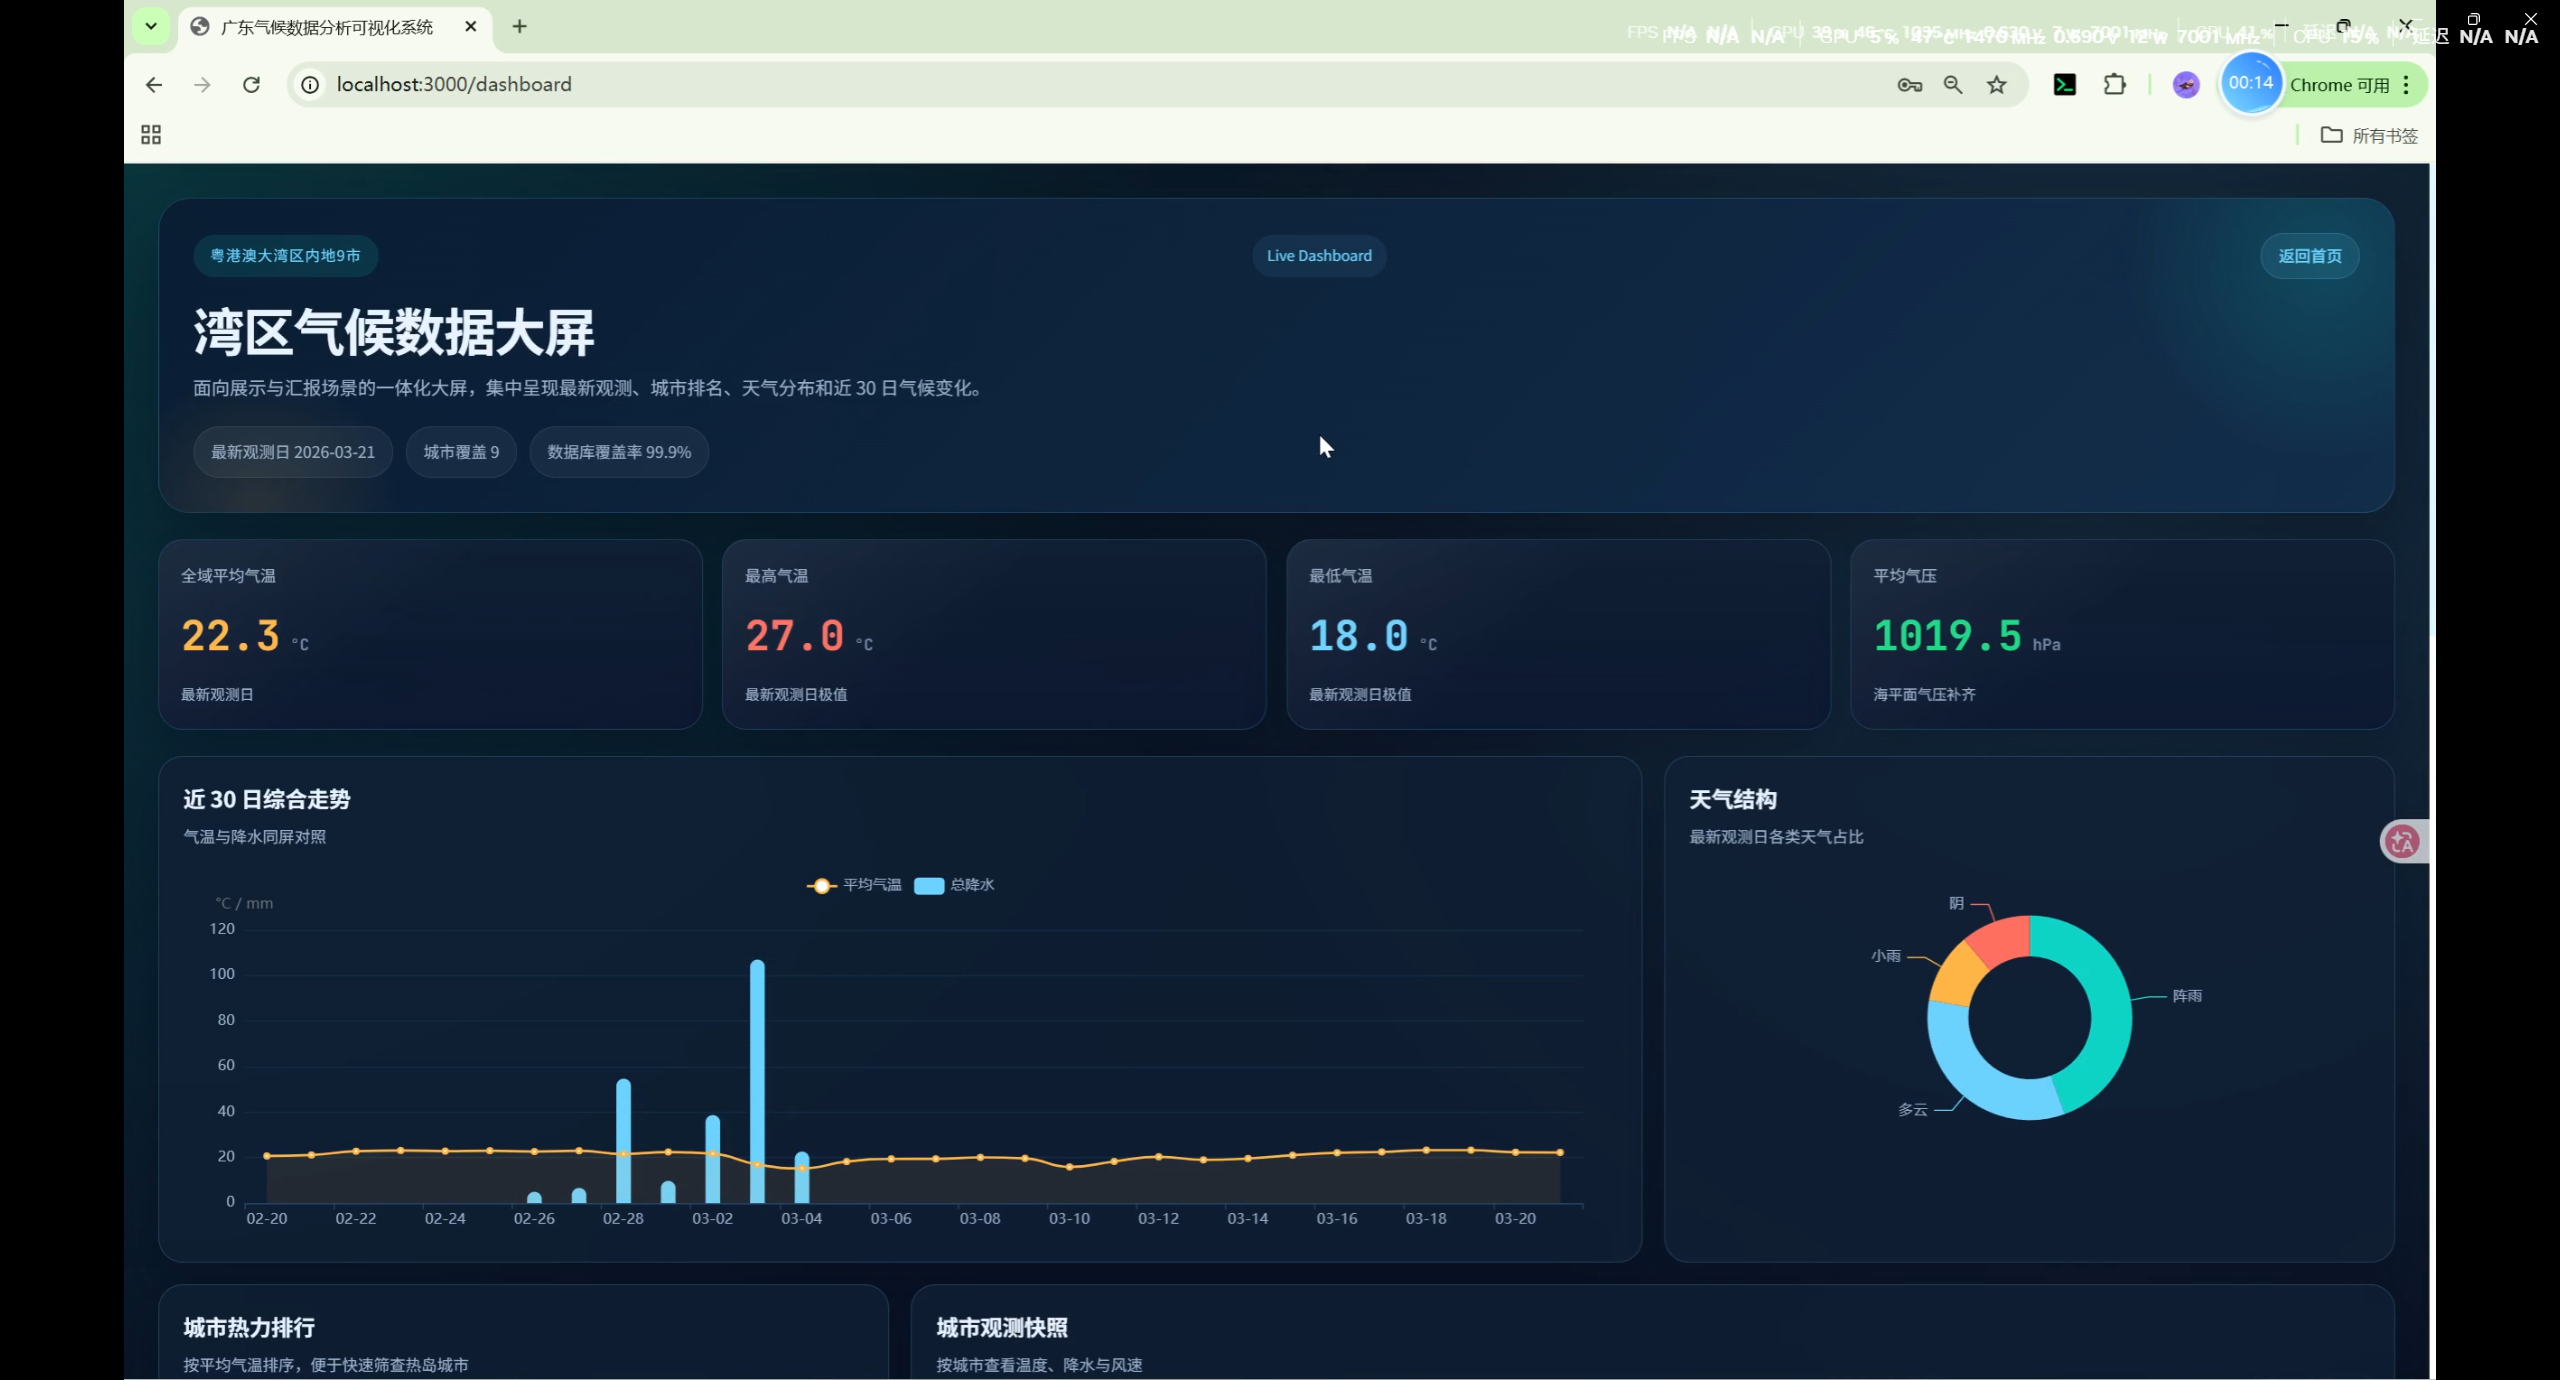Reload the dashboard page
The height and width of the screenshot is (1380, 2560).
click(251, 85)
